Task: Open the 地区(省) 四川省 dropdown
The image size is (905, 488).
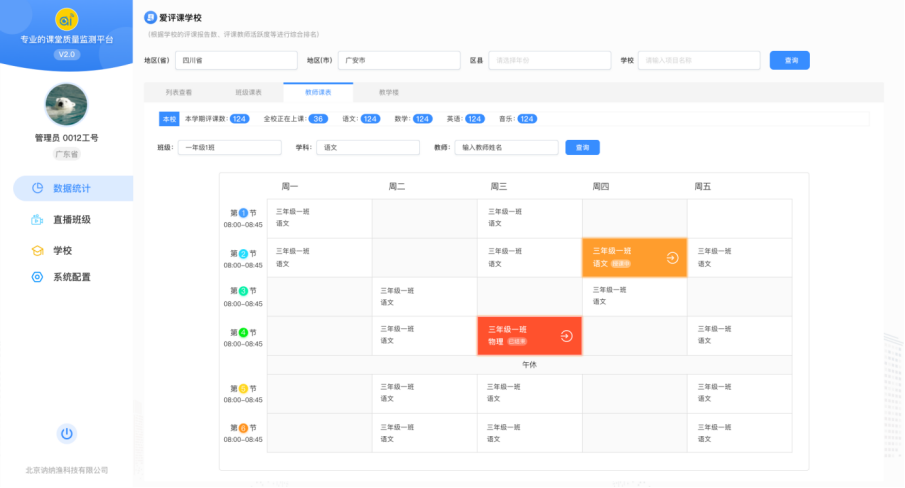Action: 235,60
